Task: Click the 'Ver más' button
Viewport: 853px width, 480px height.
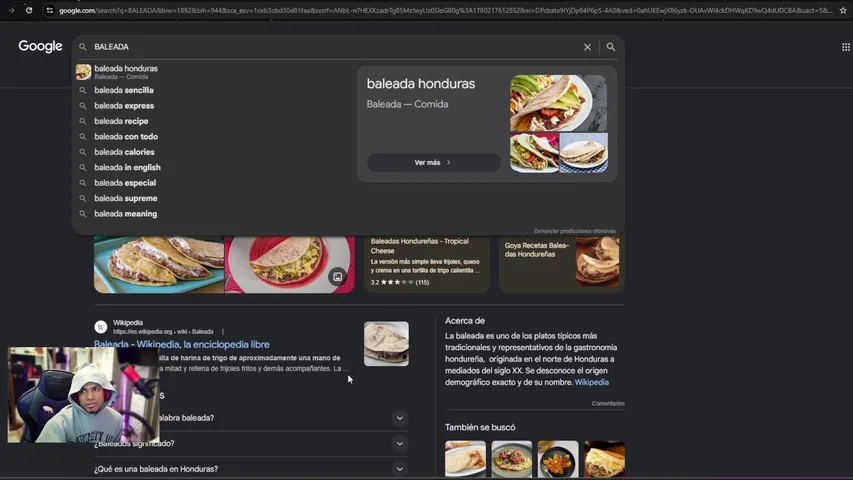Action: click(434, 162)
